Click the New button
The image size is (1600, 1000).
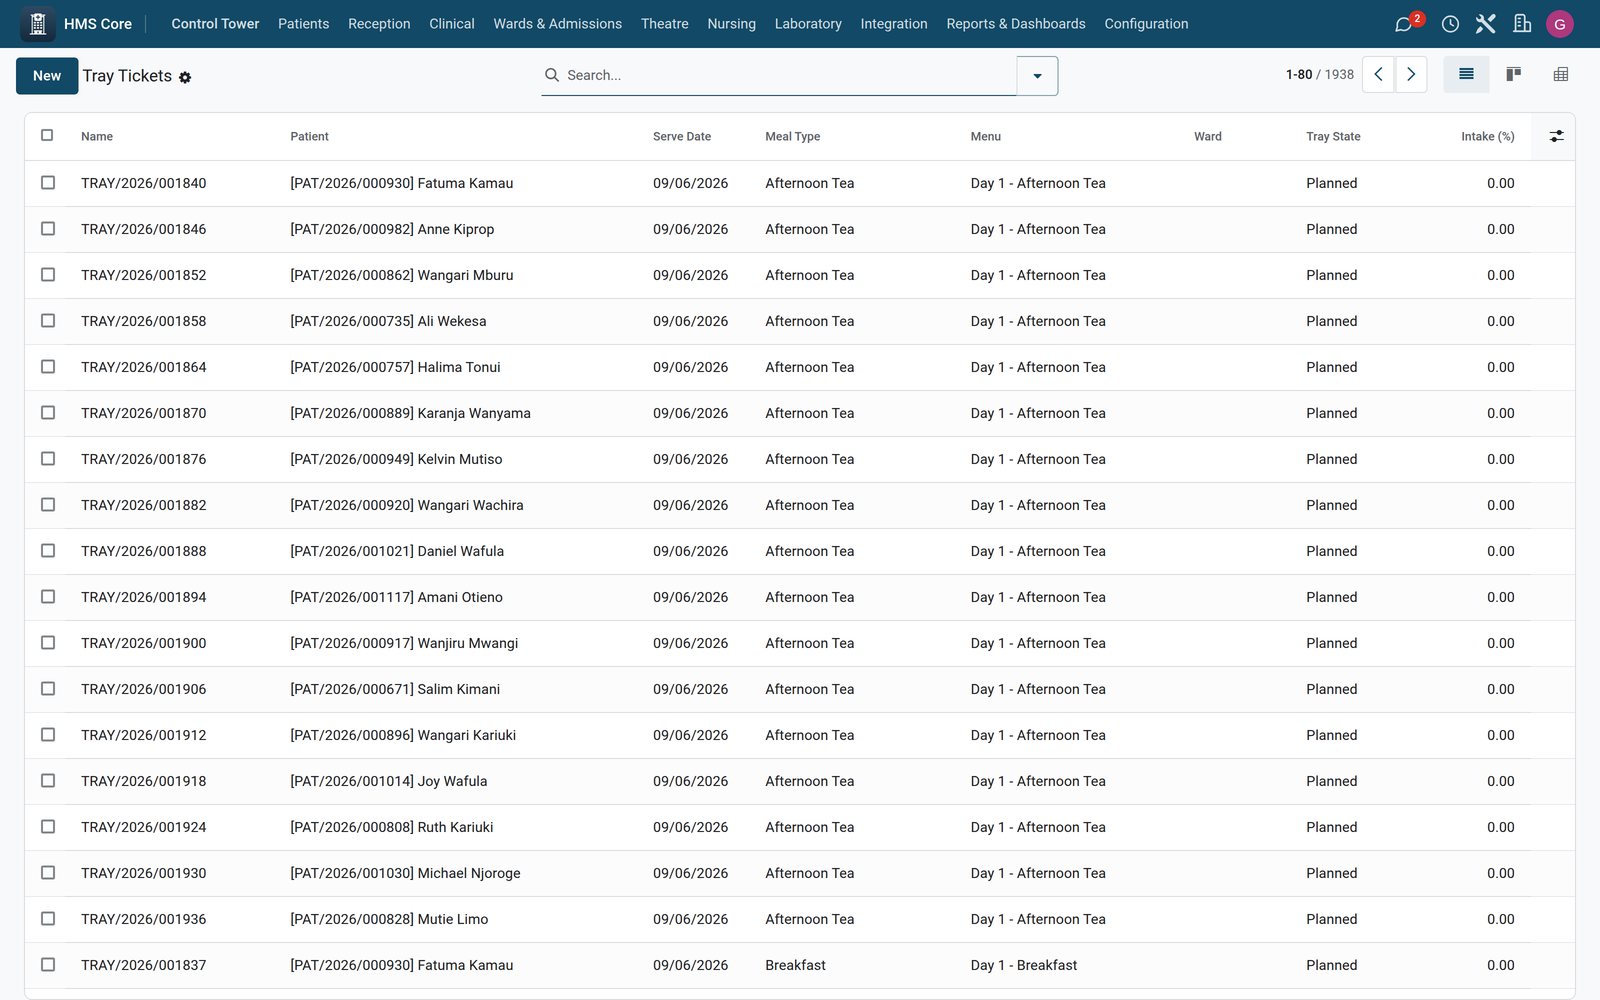[x=47, y=76]
